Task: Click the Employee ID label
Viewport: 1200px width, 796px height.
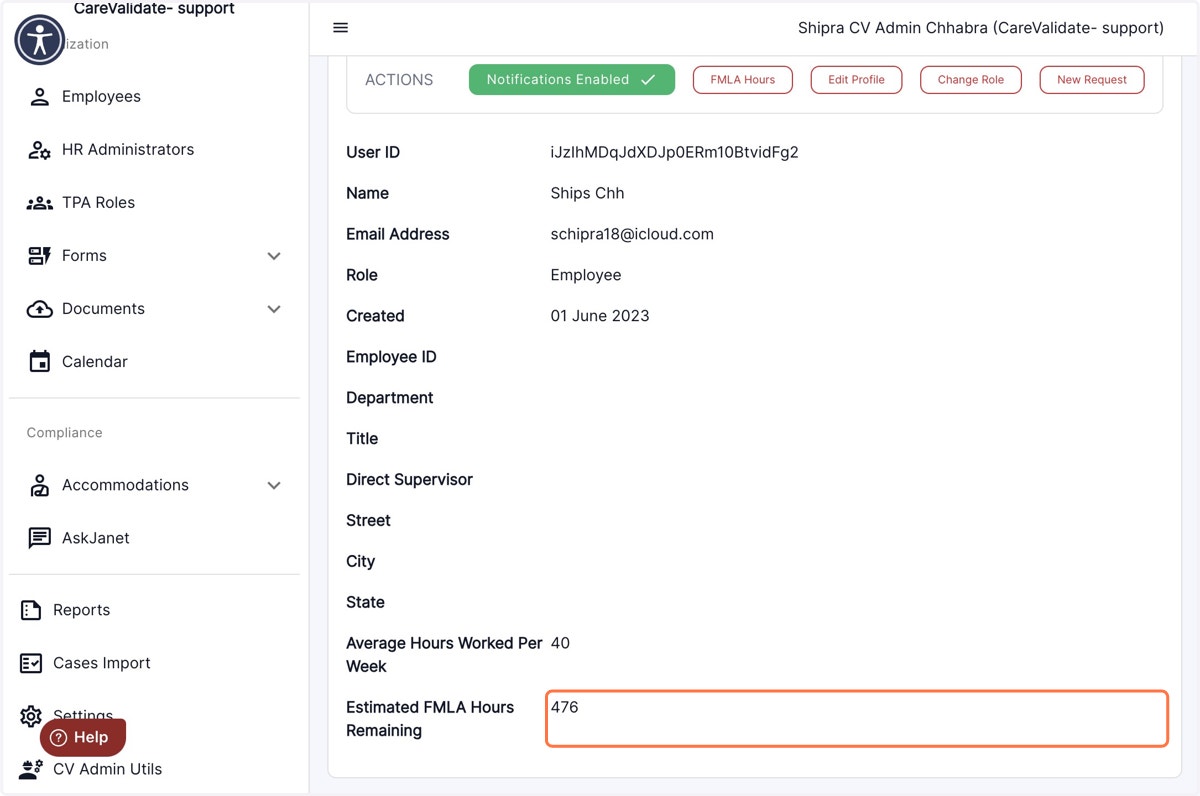Action: [x=391, y=357]
